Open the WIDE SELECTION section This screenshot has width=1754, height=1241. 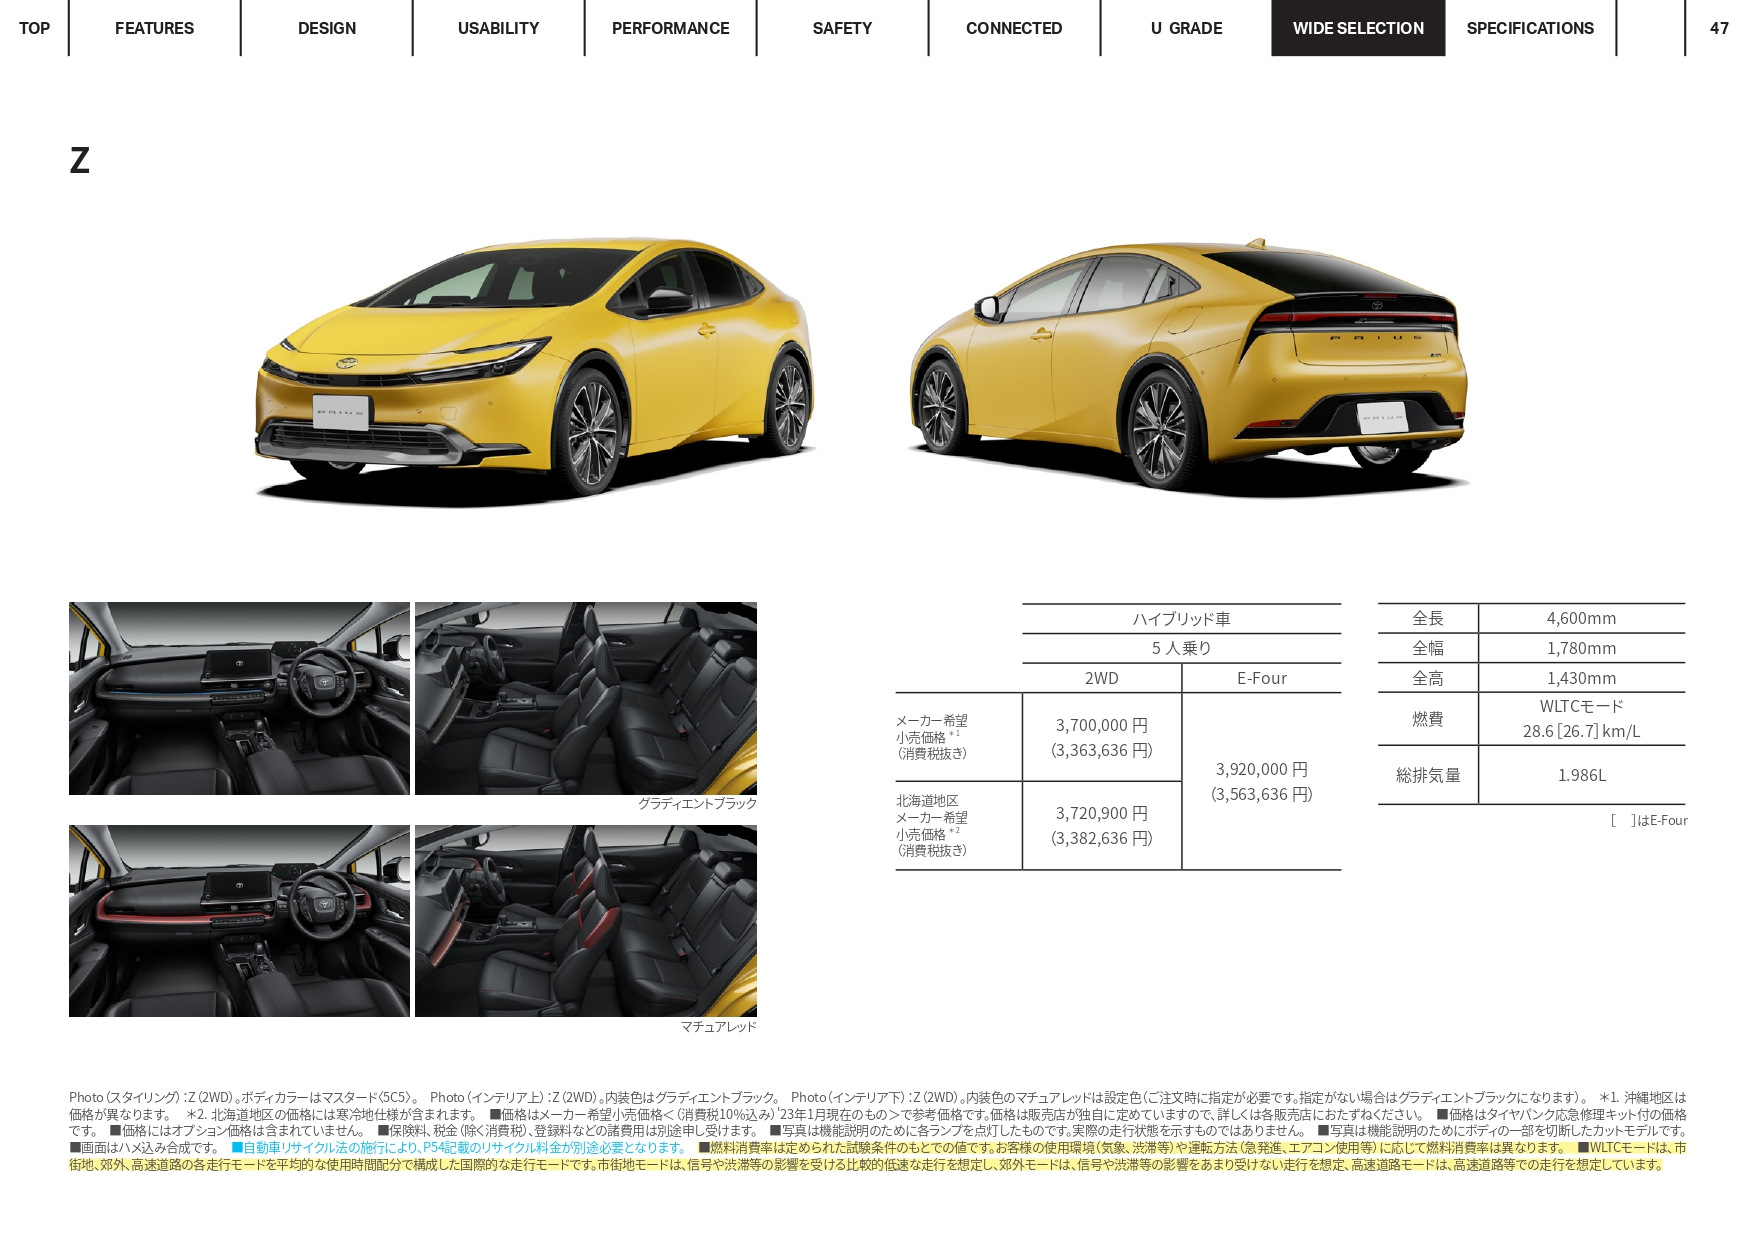[1357, 28]
